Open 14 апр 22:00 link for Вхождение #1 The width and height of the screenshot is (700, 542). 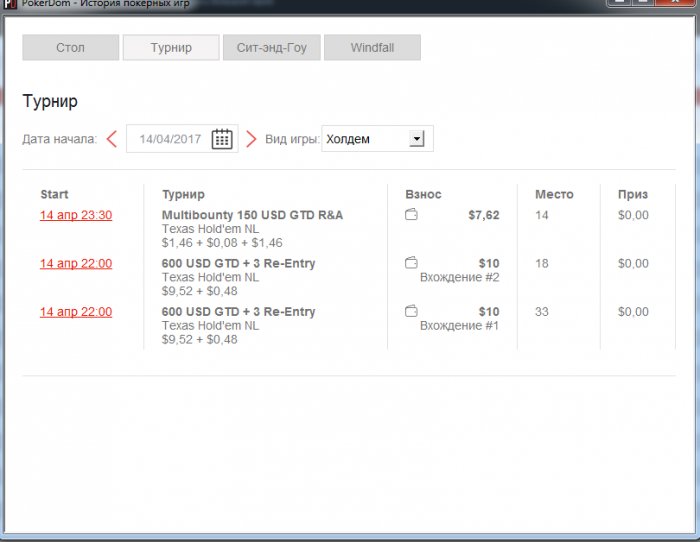click(x=76, y=312)
